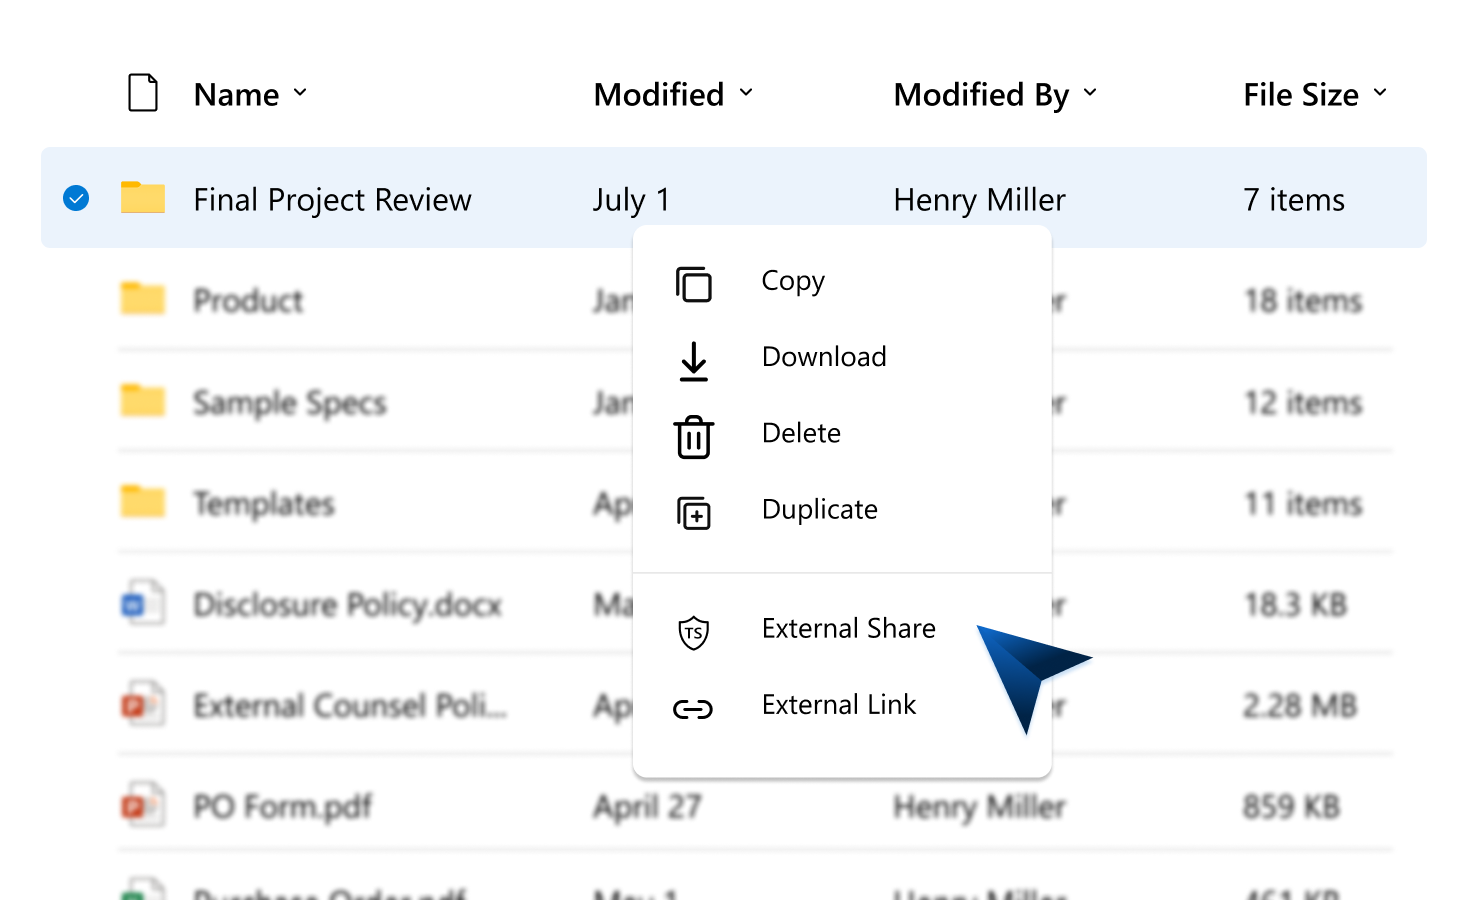The image size is (1468, 900).
Task: Uncheck the Final Project Review selection circle
Action: (76, 198)
